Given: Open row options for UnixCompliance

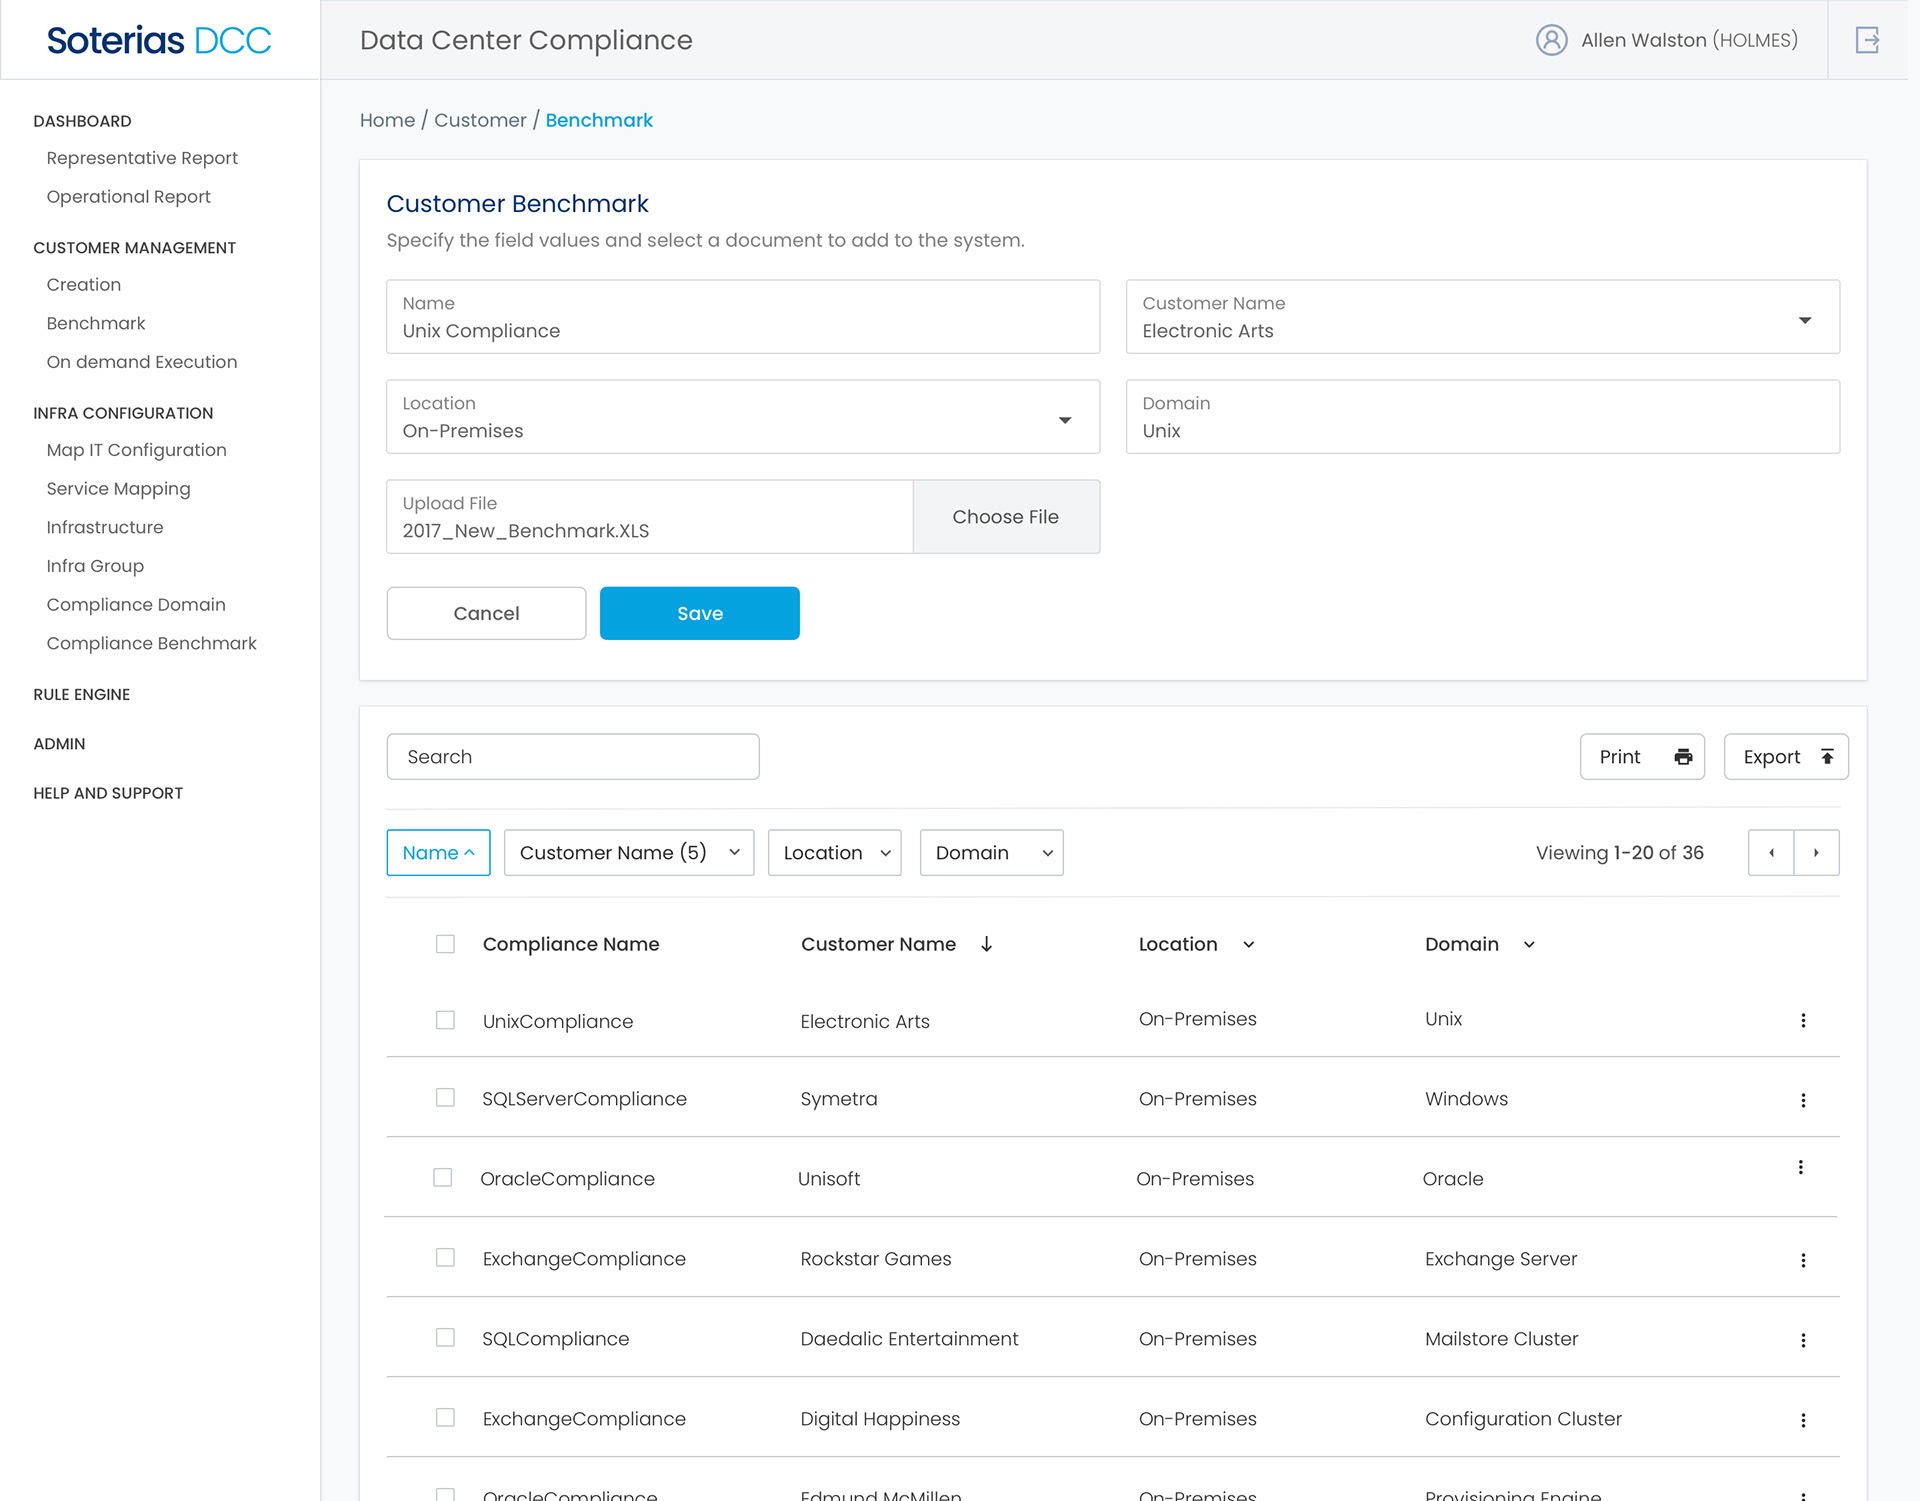Looking at the screenshot, I should point(1803,1020).
